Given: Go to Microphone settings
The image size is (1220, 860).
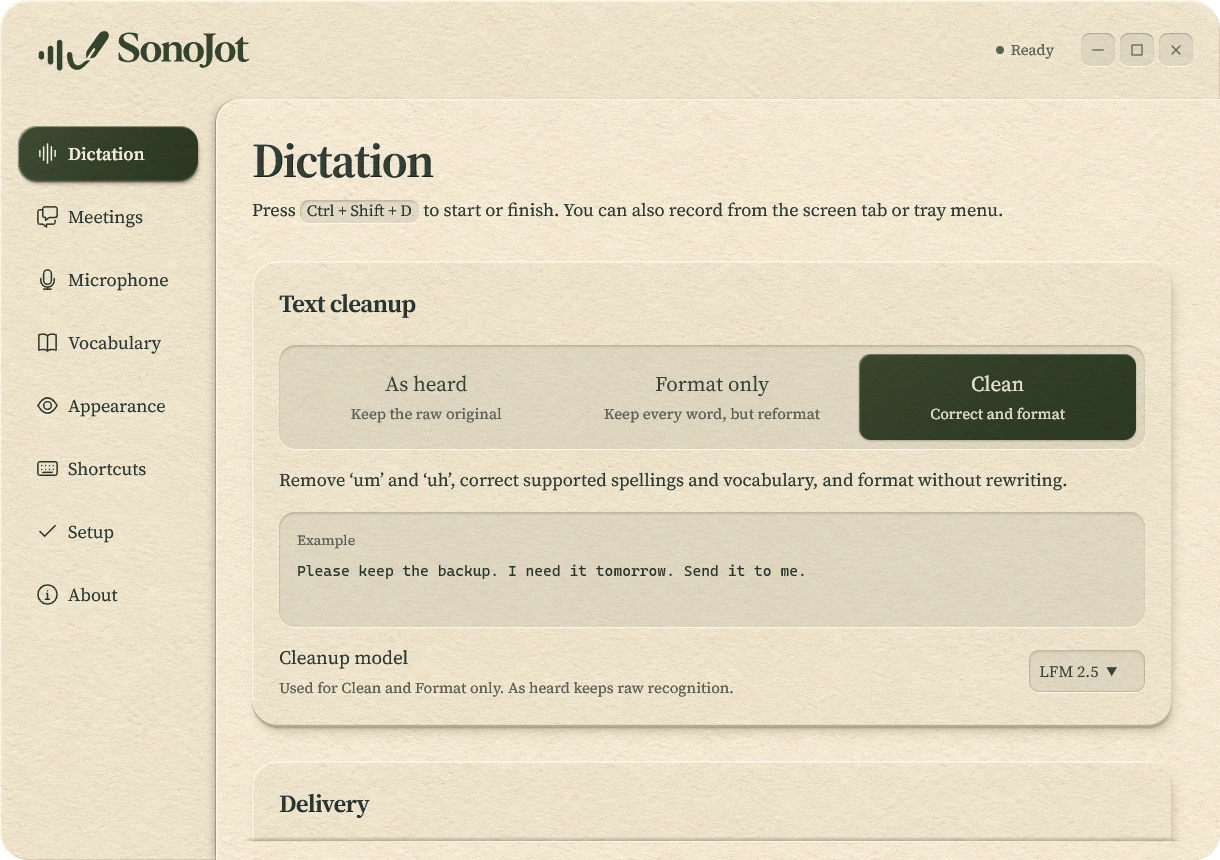Looking at the screenshot, I should click(108, 280).
